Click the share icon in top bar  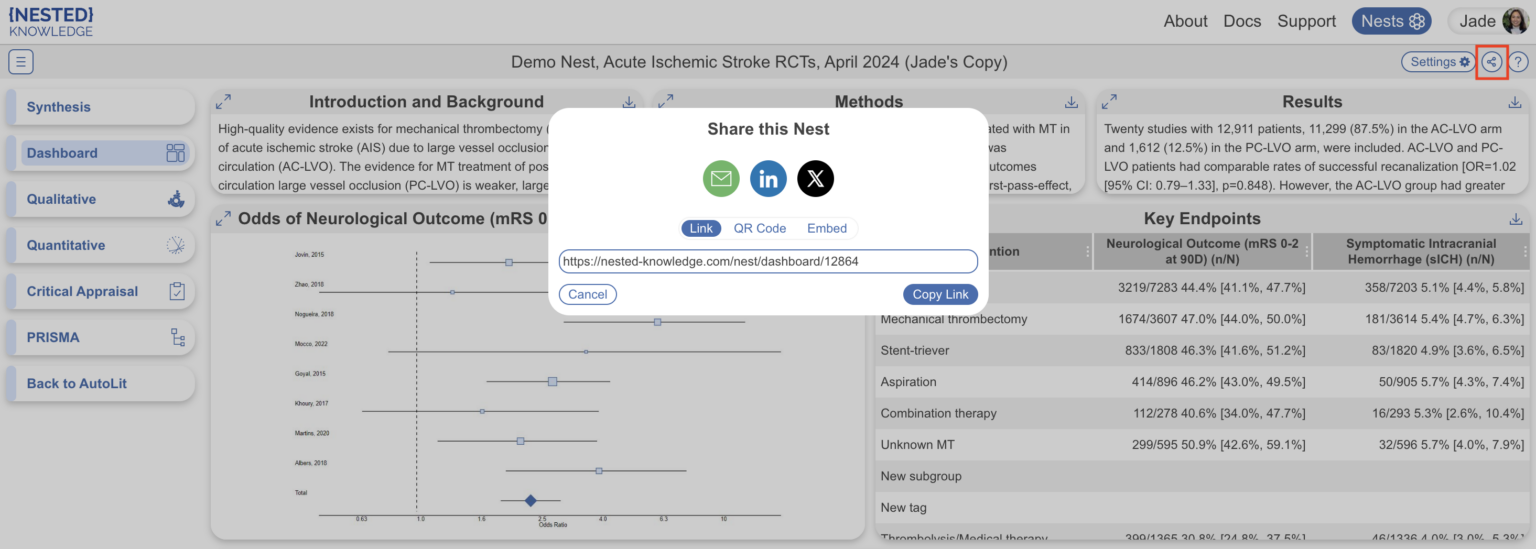pyautogui.click(x=1491, y=62)
